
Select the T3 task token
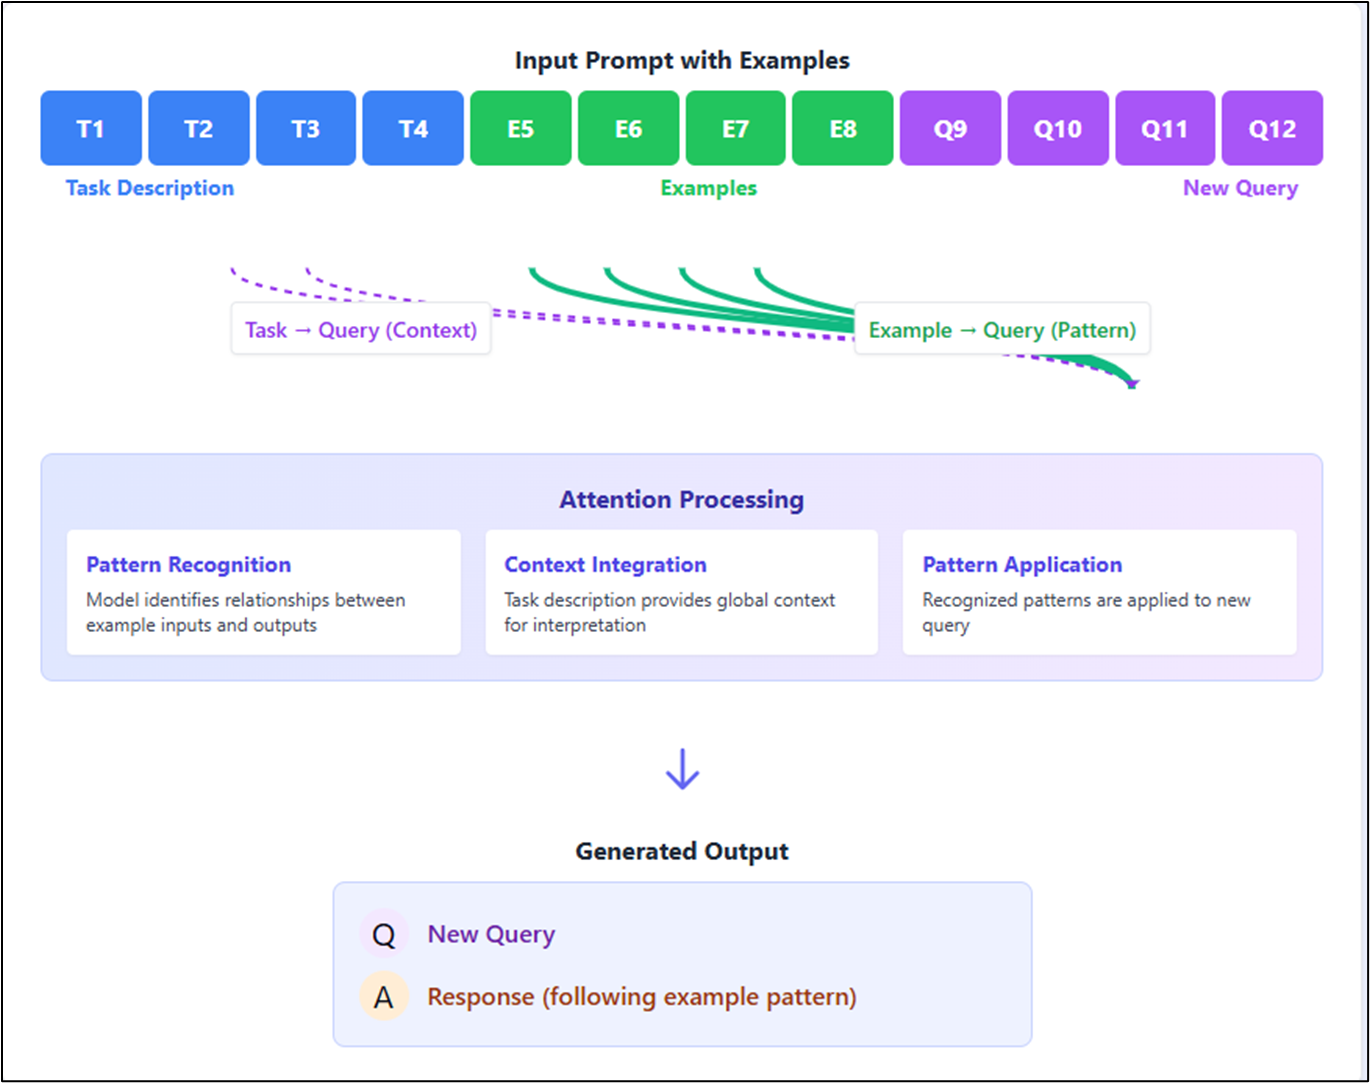coord(306,128)
